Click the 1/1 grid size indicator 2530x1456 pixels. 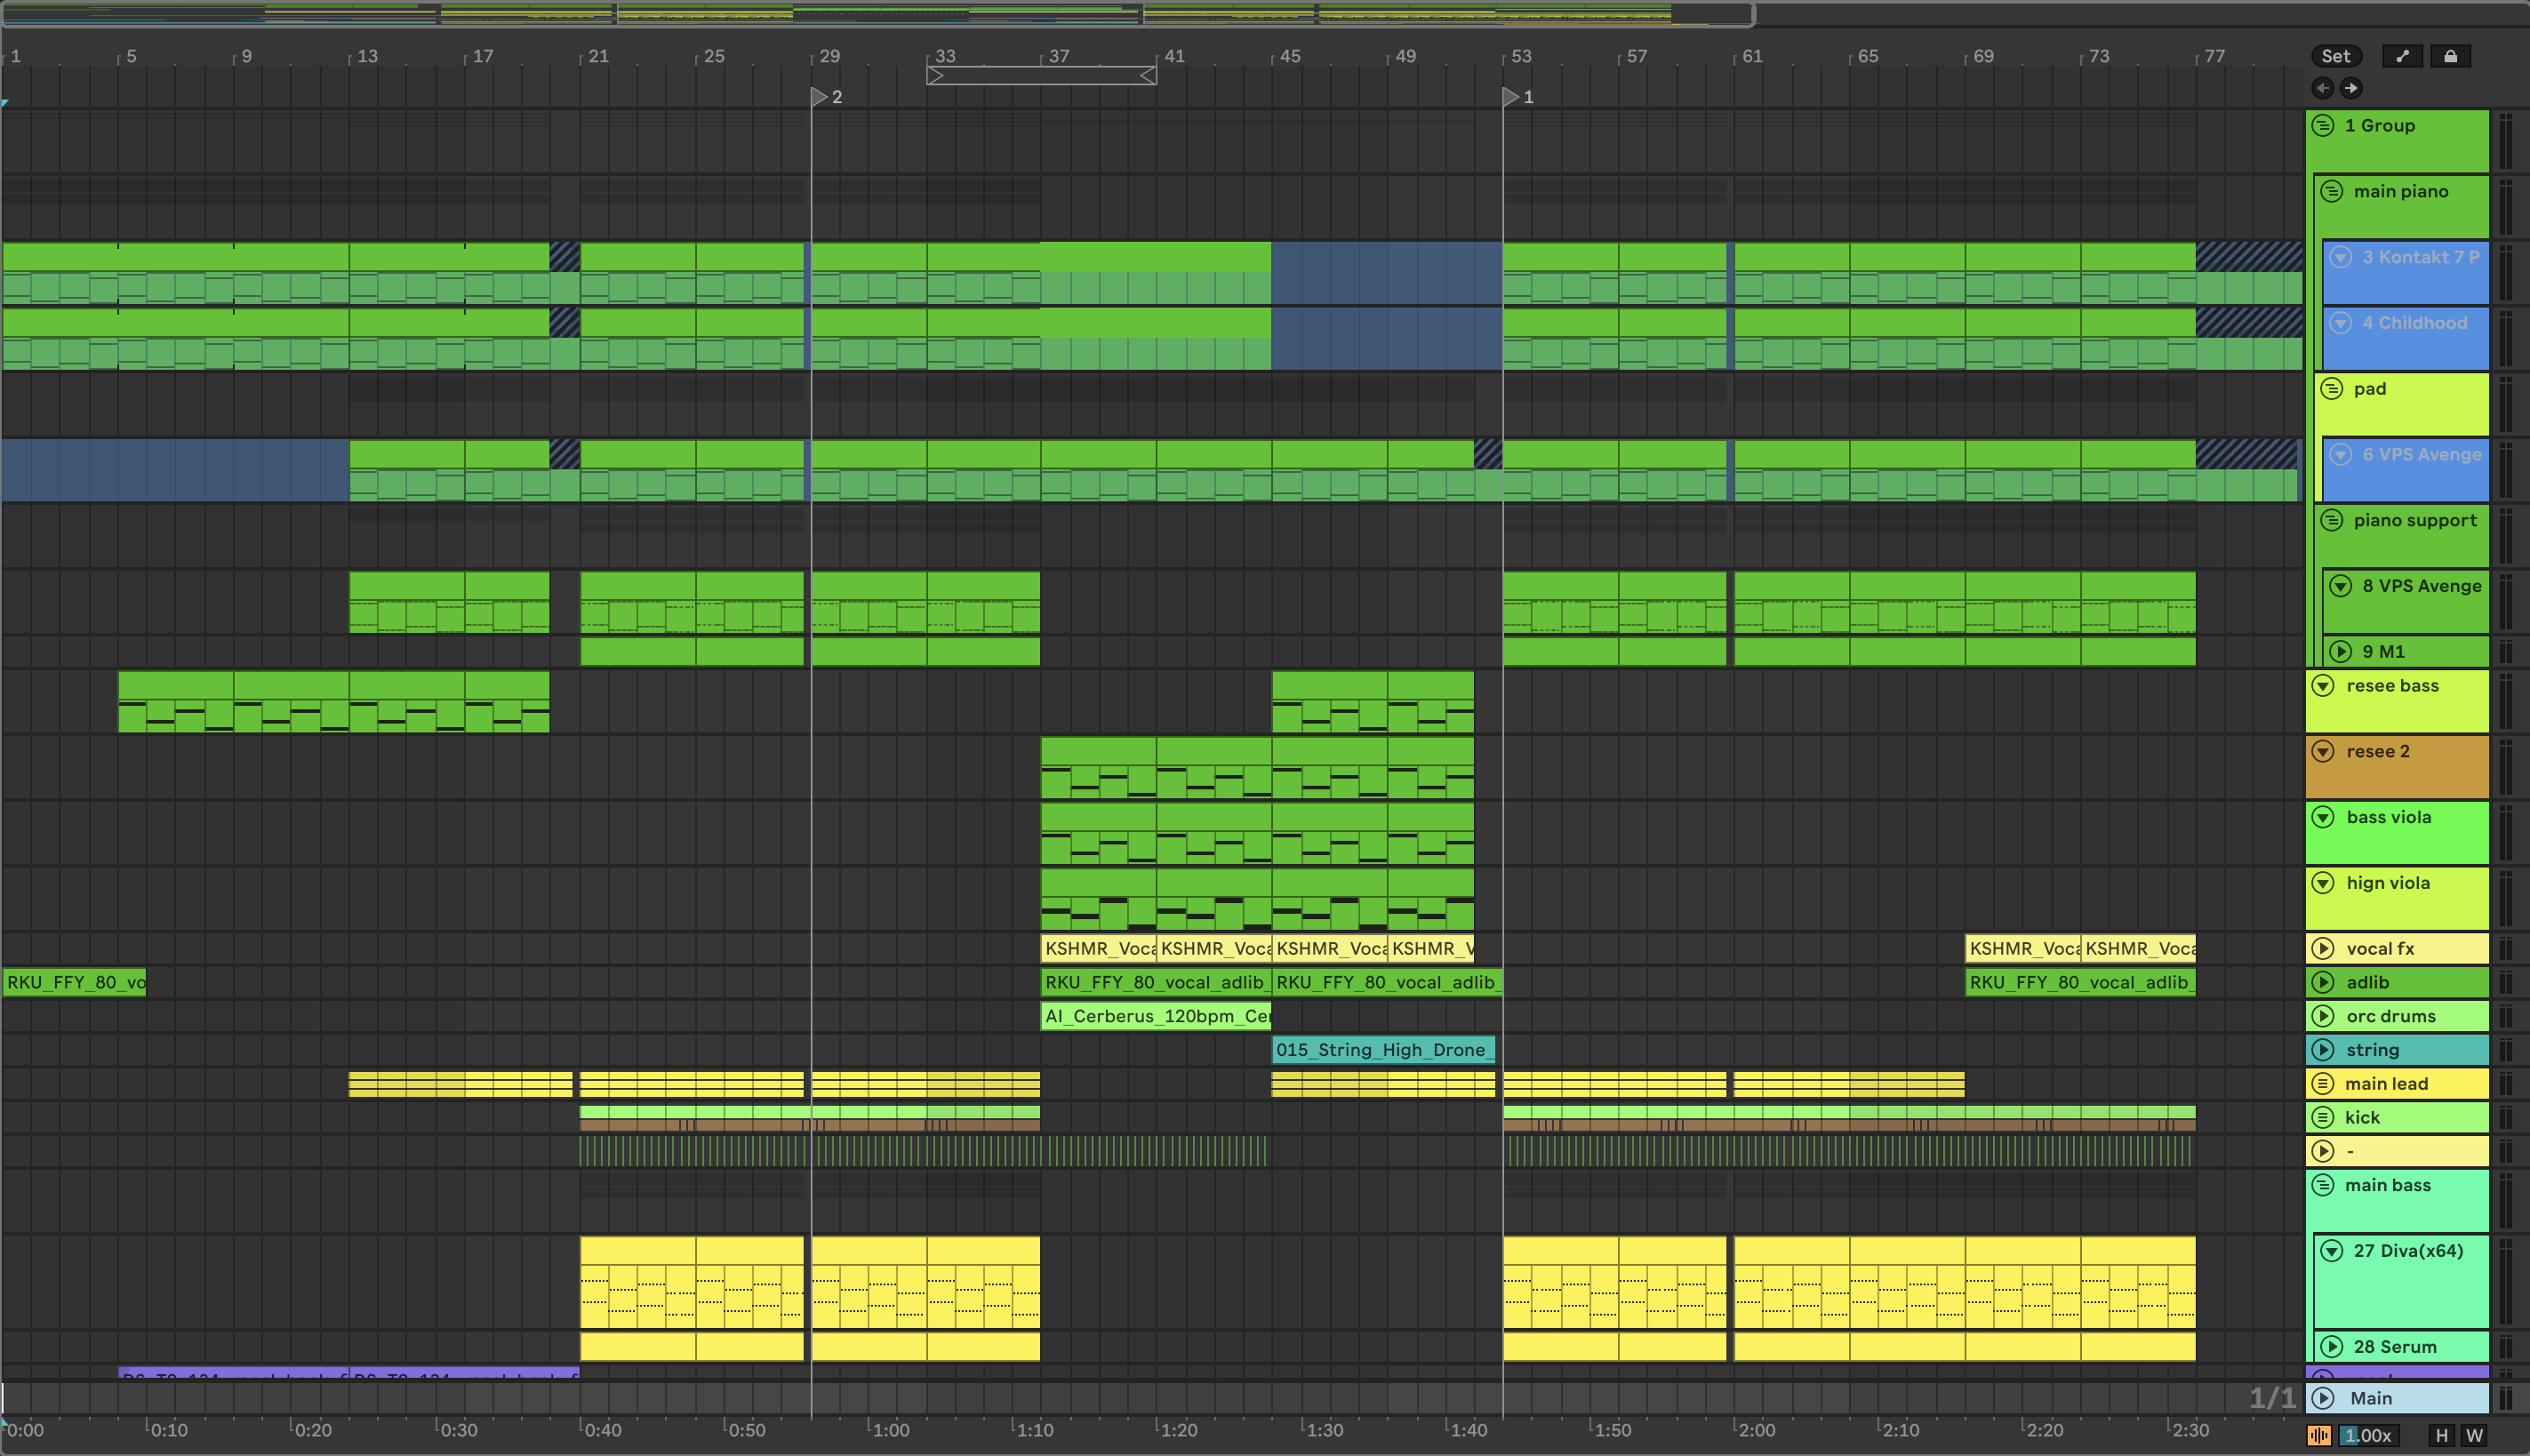coord(2272,1398)
